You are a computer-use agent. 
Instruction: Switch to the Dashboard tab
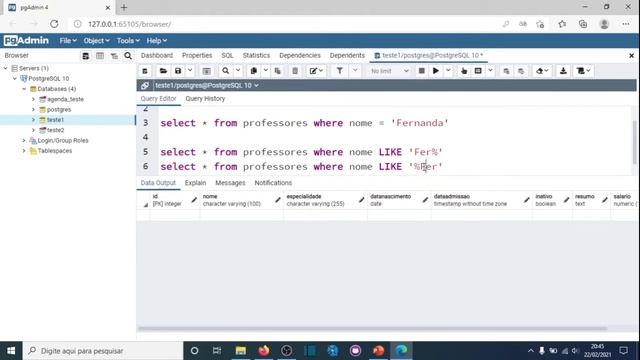click(157, 56)
